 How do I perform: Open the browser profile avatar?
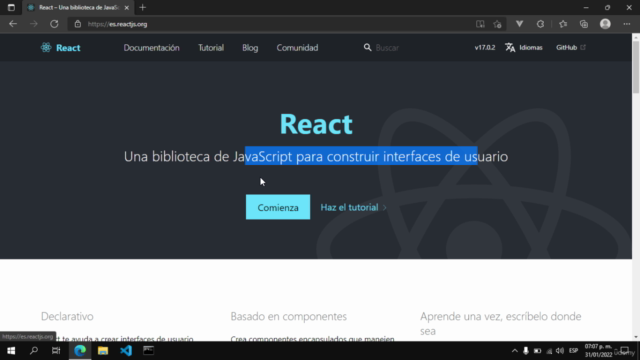point(605,24)
